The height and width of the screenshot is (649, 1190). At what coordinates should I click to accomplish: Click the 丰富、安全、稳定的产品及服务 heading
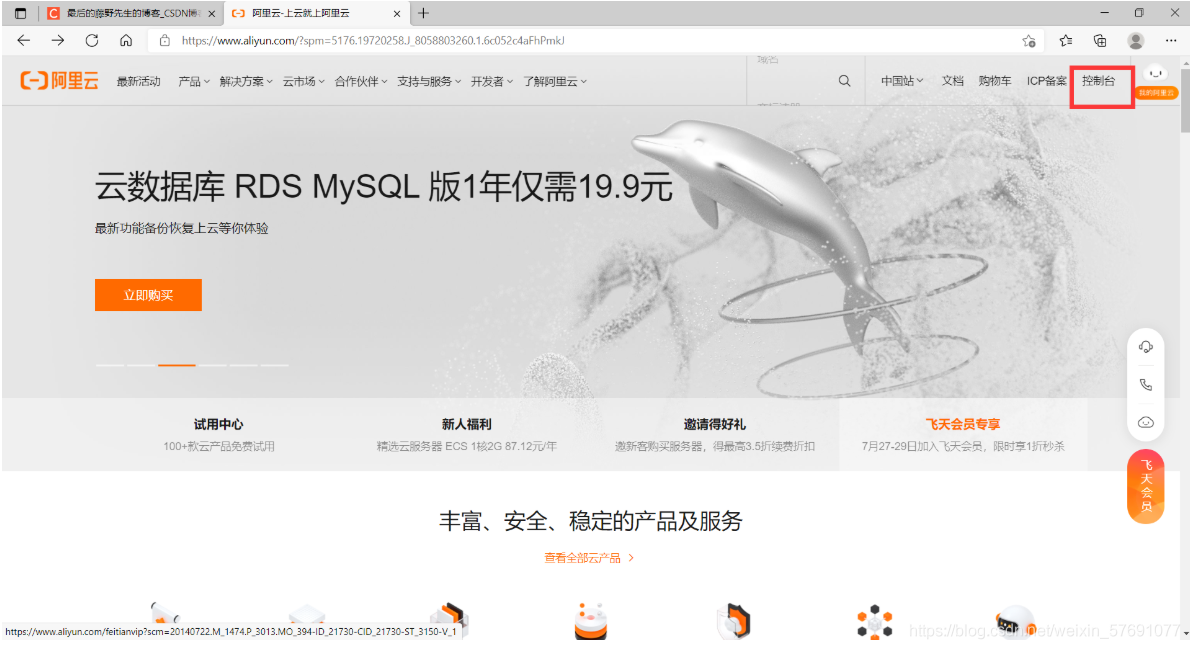[590, 521]
